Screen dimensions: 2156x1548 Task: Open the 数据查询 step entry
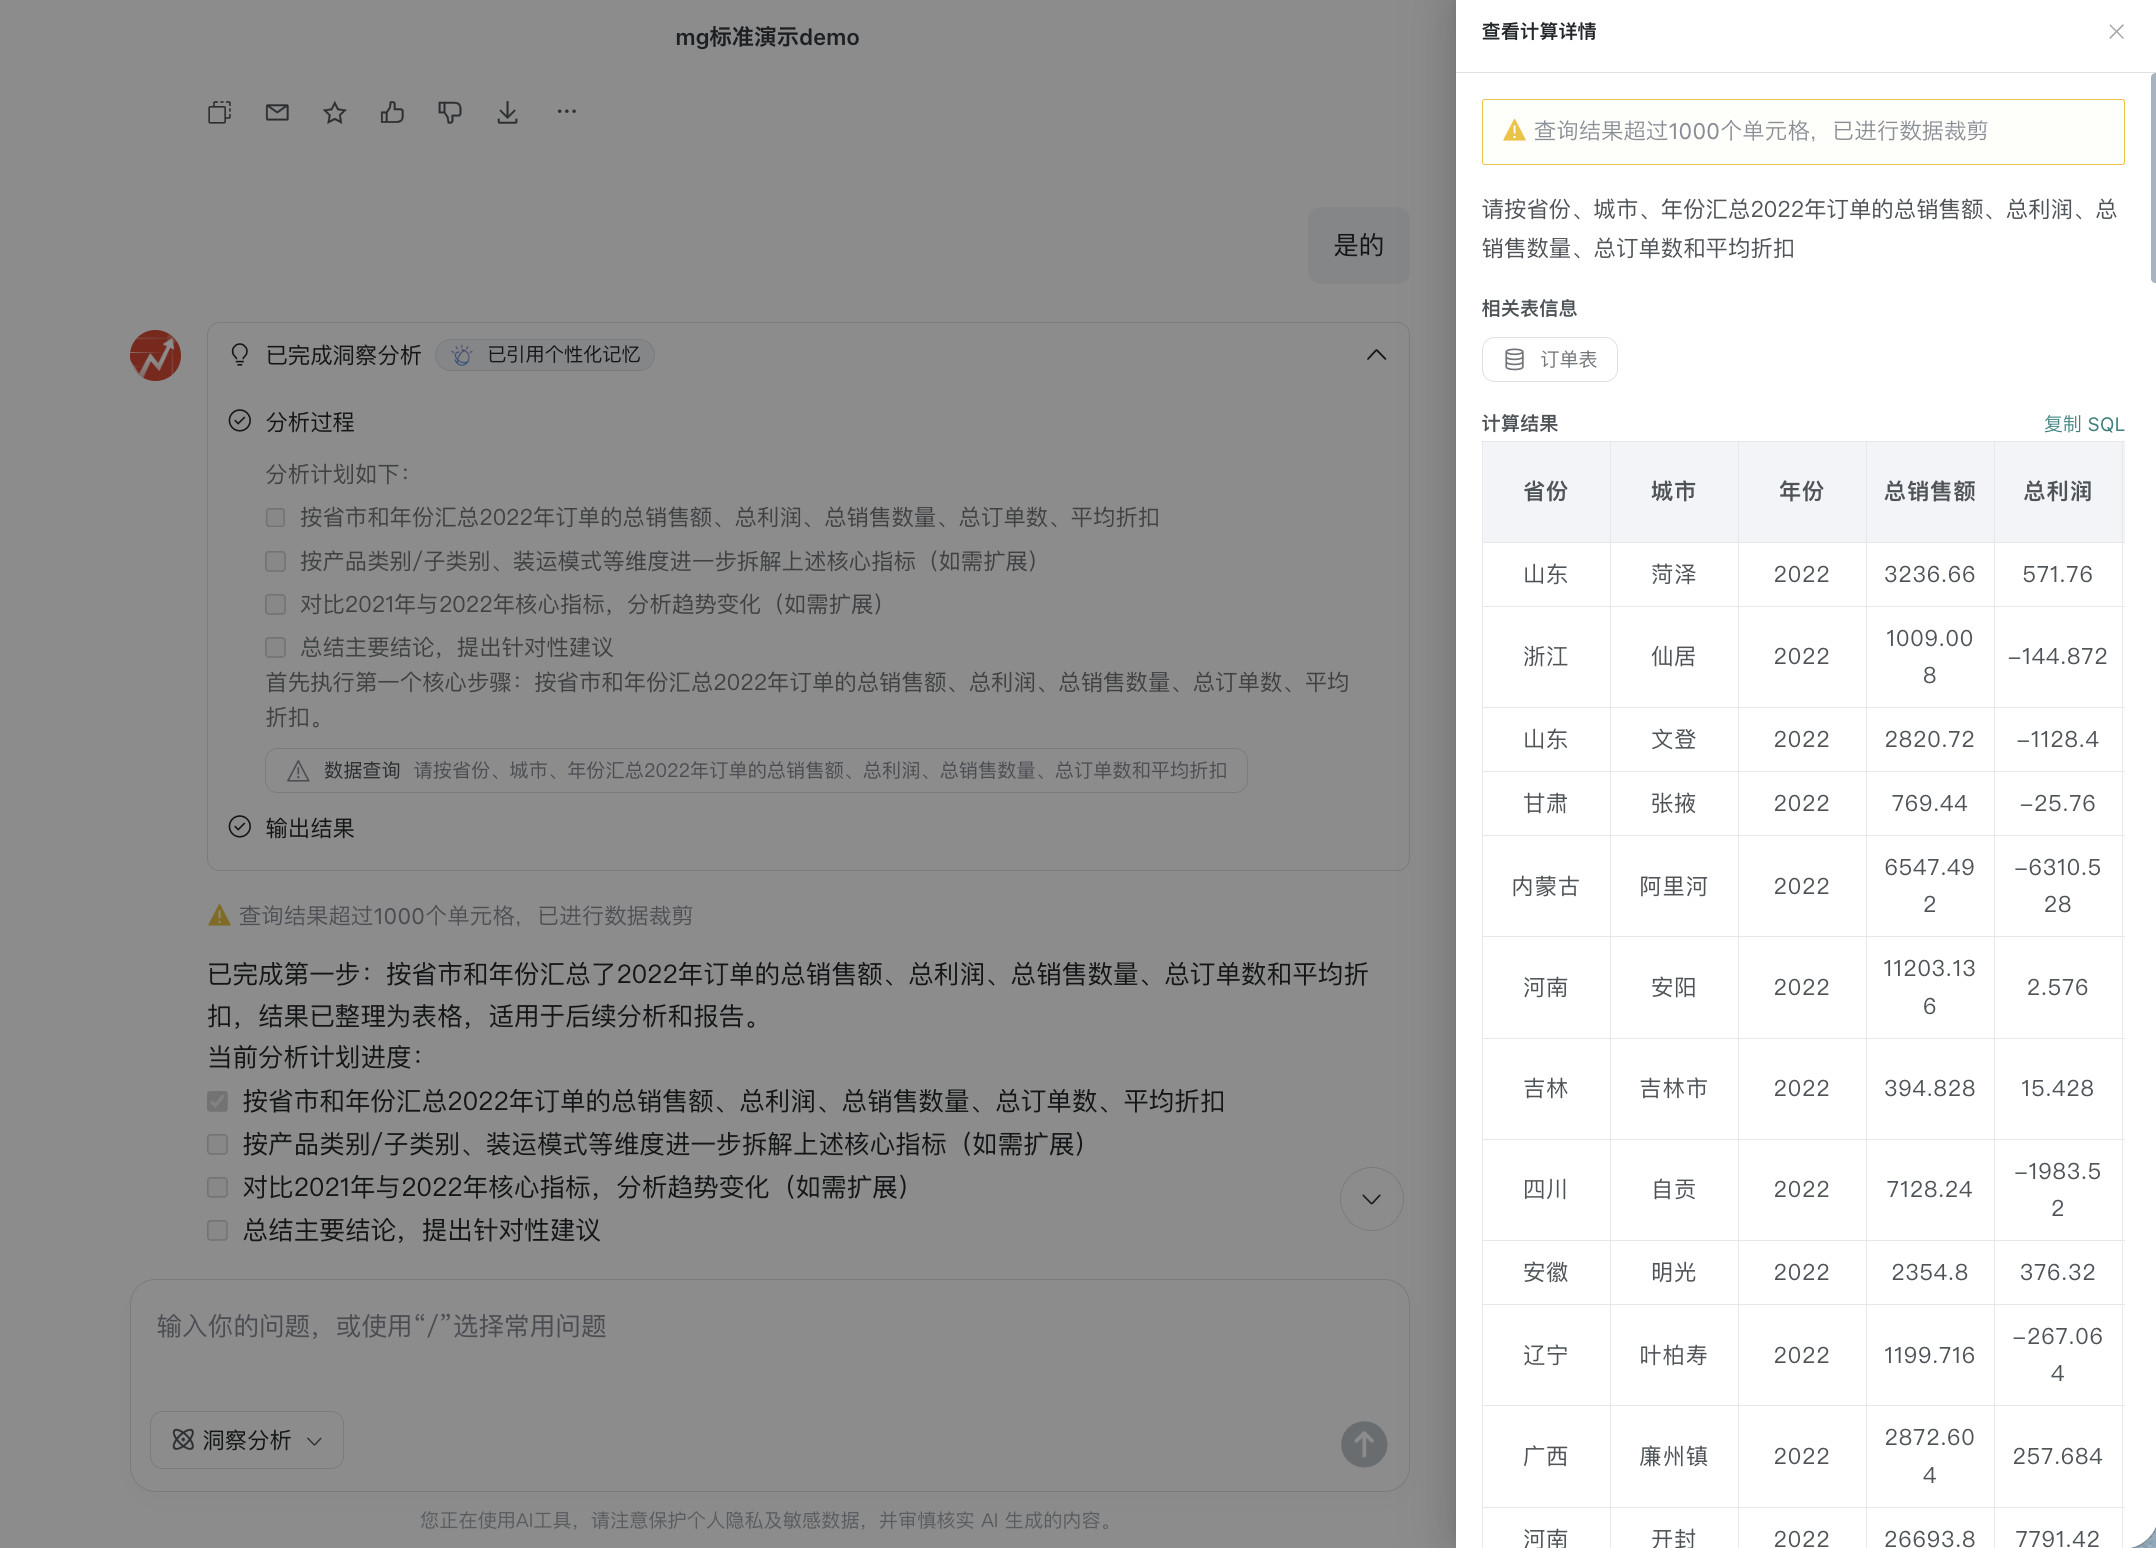pos(755,771)
